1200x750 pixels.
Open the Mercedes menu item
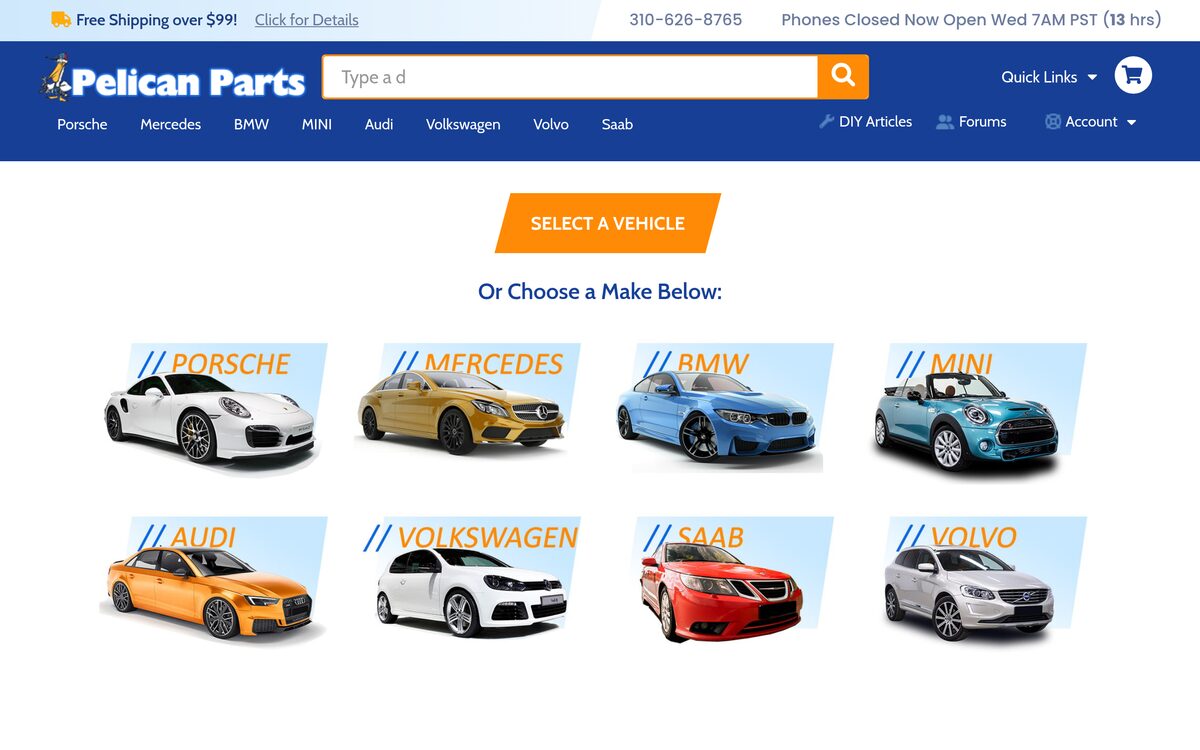point(170,124)
